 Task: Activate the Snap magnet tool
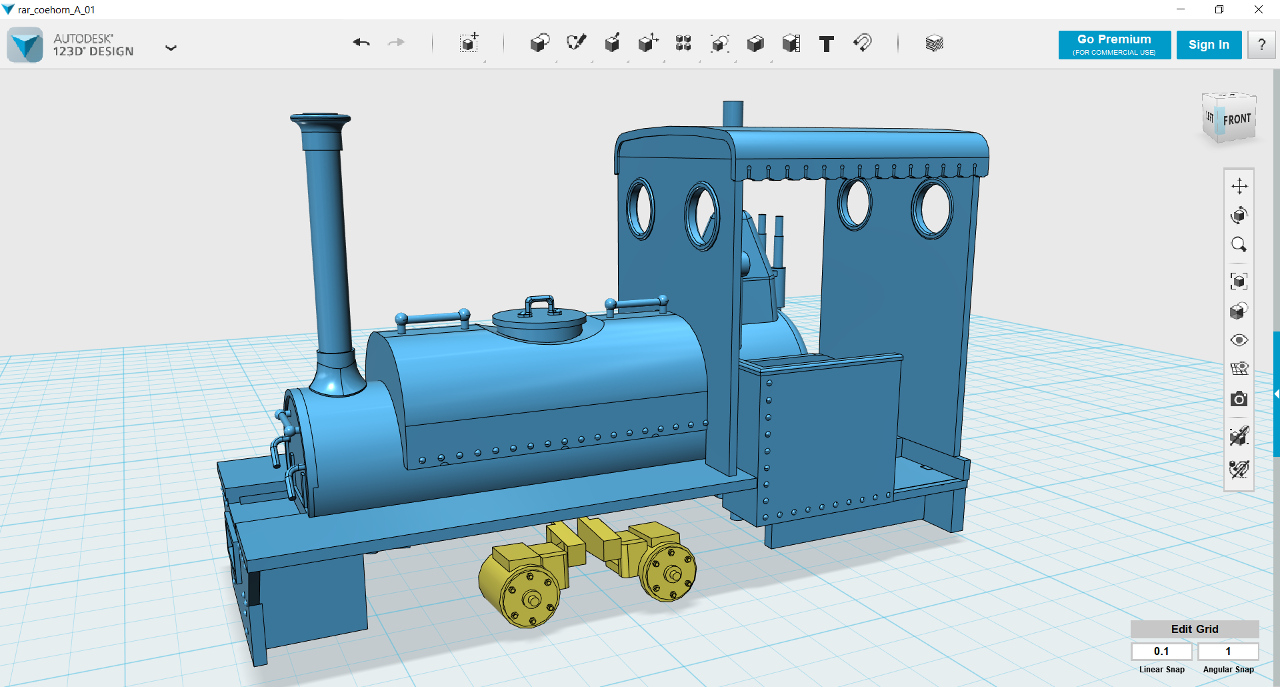point(862,43)
